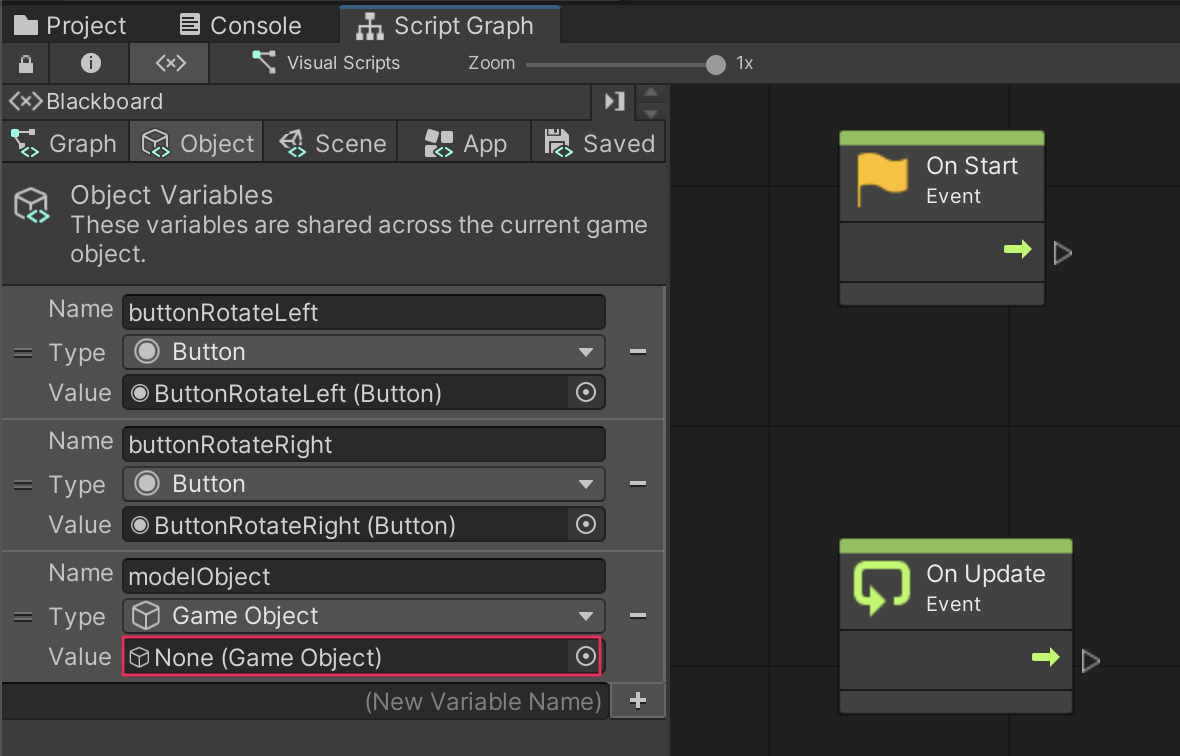Click the plus button to add variable
This screenshot has width=1180, height=756.
click(x=638, y=701)
